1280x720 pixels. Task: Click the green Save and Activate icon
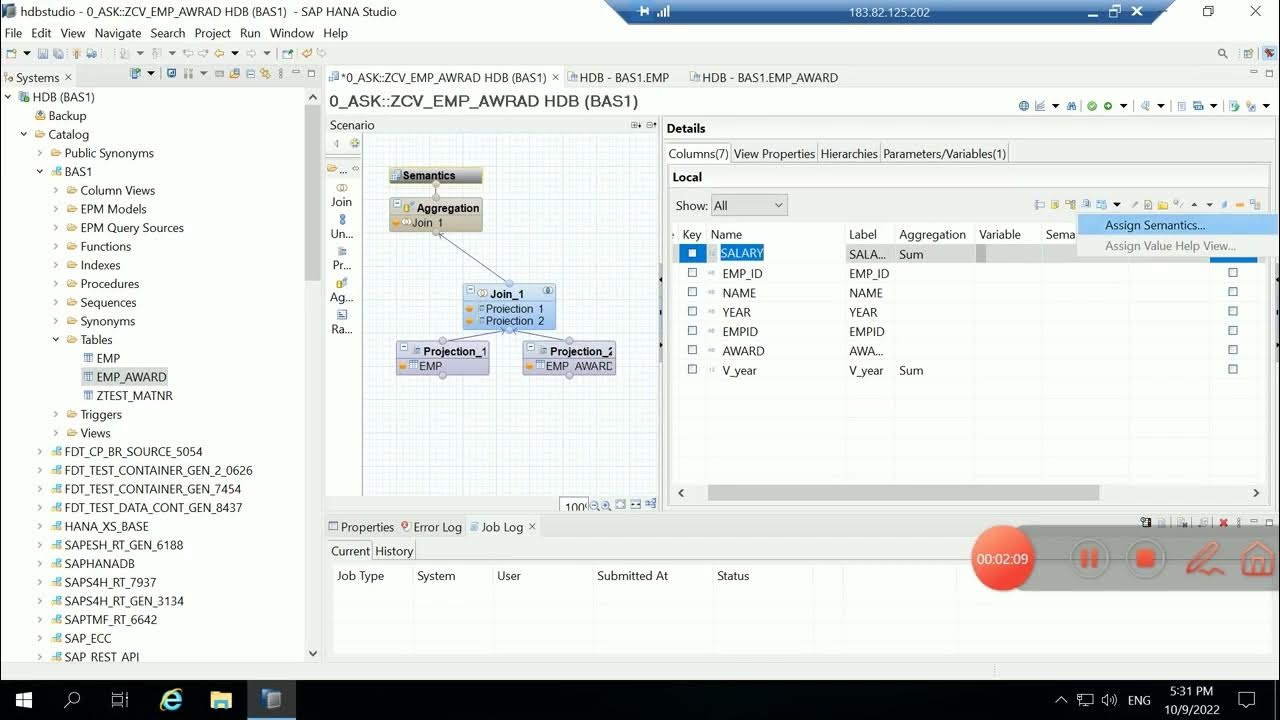click(1108, 105)
